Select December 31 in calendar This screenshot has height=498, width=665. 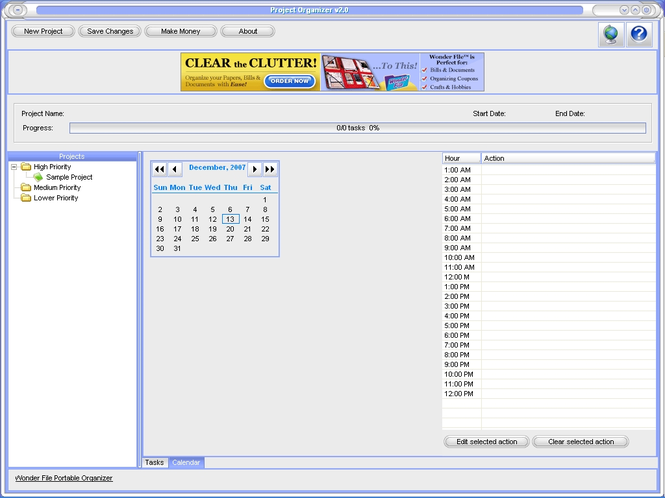coord(177,249)
